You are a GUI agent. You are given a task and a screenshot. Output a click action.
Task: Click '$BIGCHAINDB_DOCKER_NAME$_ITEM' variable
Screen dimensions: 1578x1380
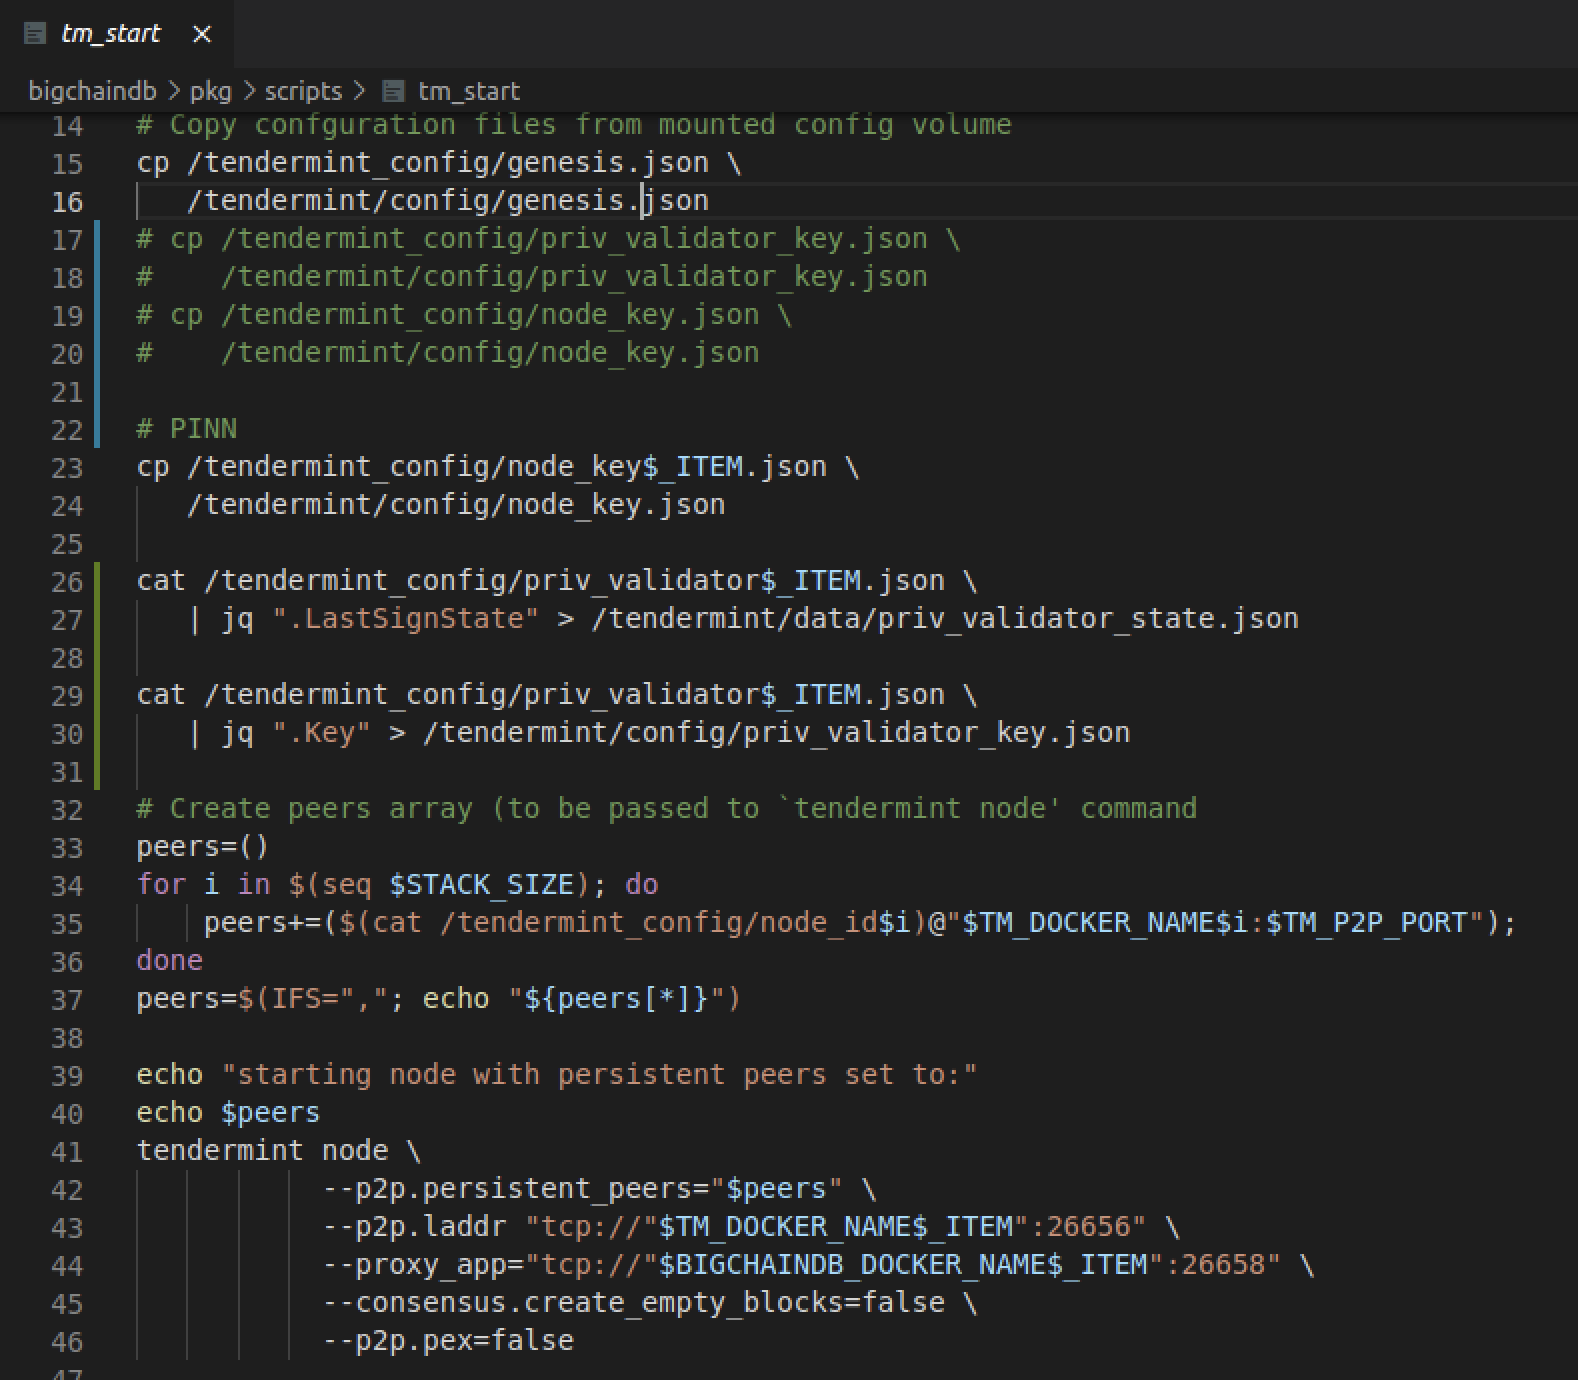coord(902,1265)
